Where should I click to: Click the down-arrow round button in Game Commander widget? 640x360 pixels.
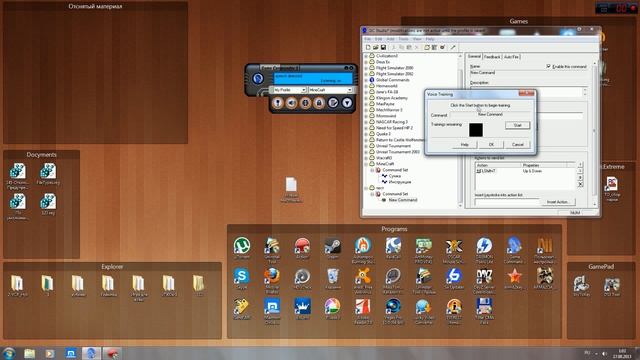point(347,103)
